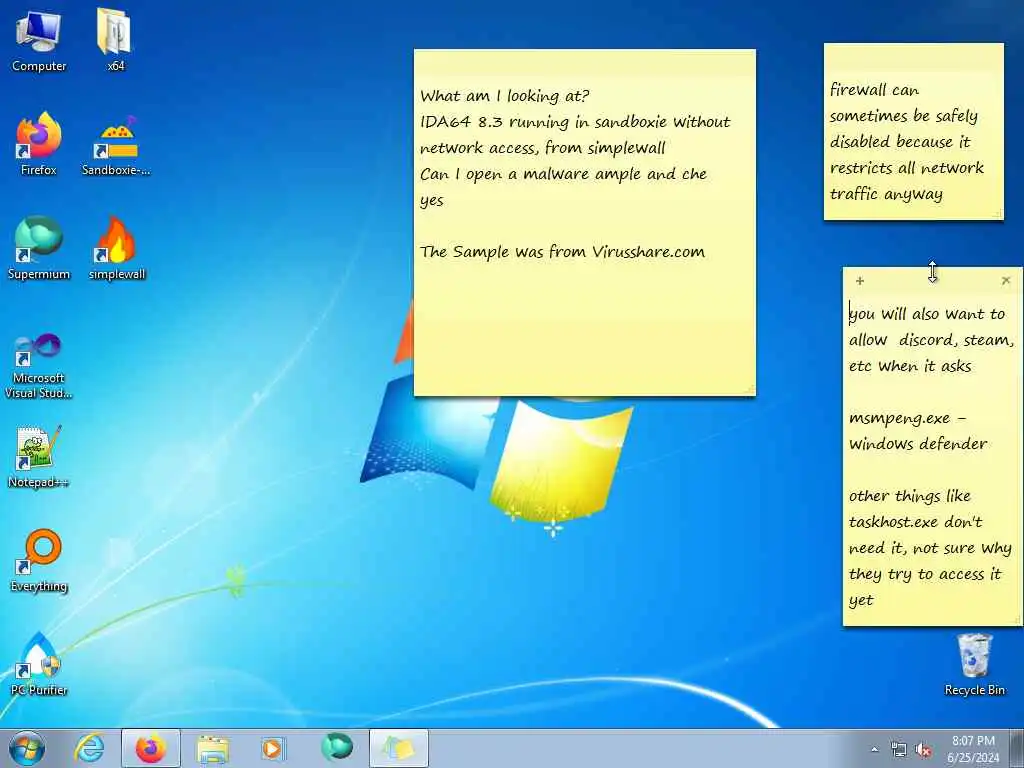Select the PC Purifier shortcut
The width and height of the screenshot is (1024, 768).
(39, 664)
